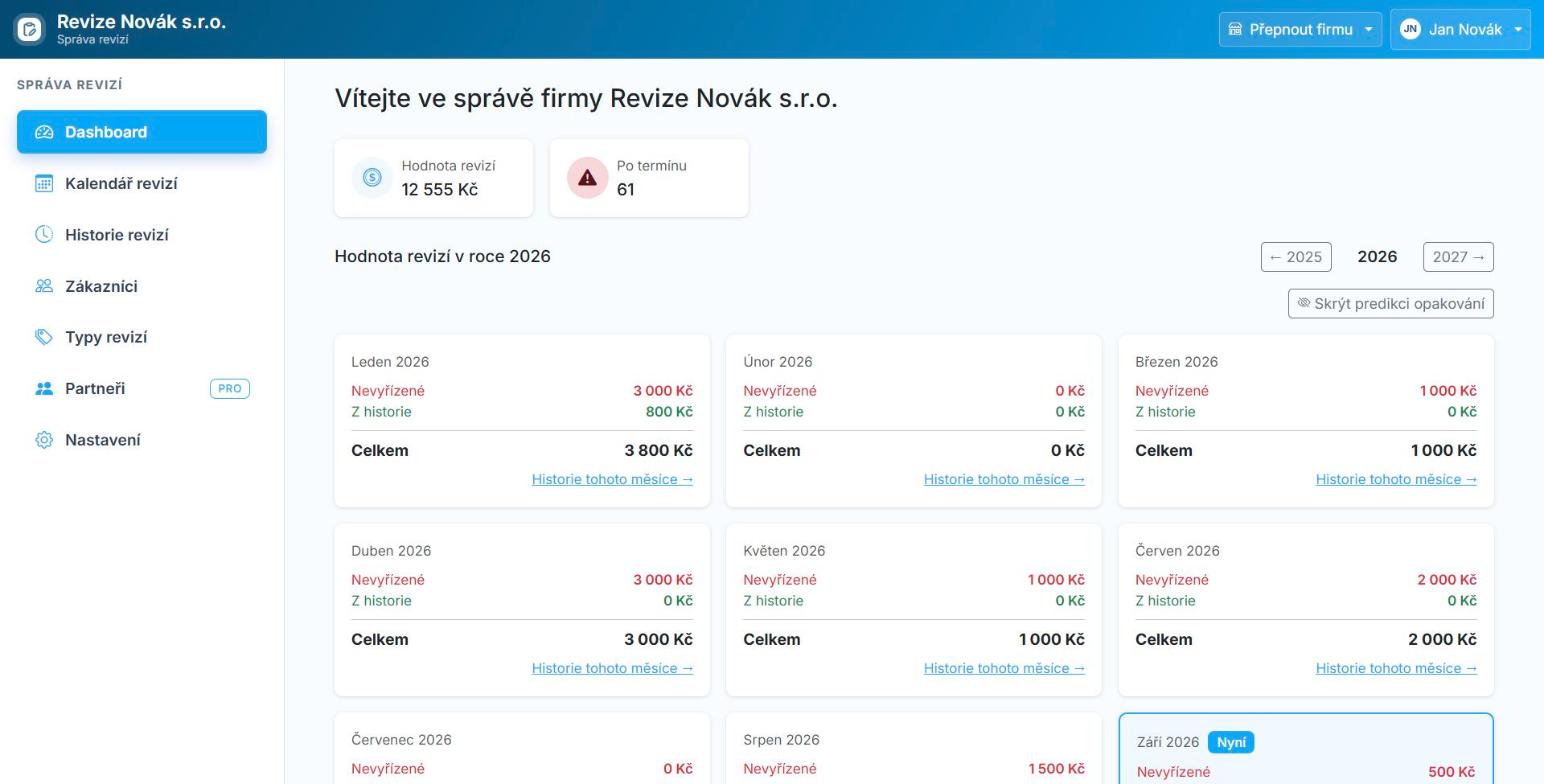Viewport: 1544px width, 784px height.
Task: Go to previous year 2025
Action: pos(1296,257)
